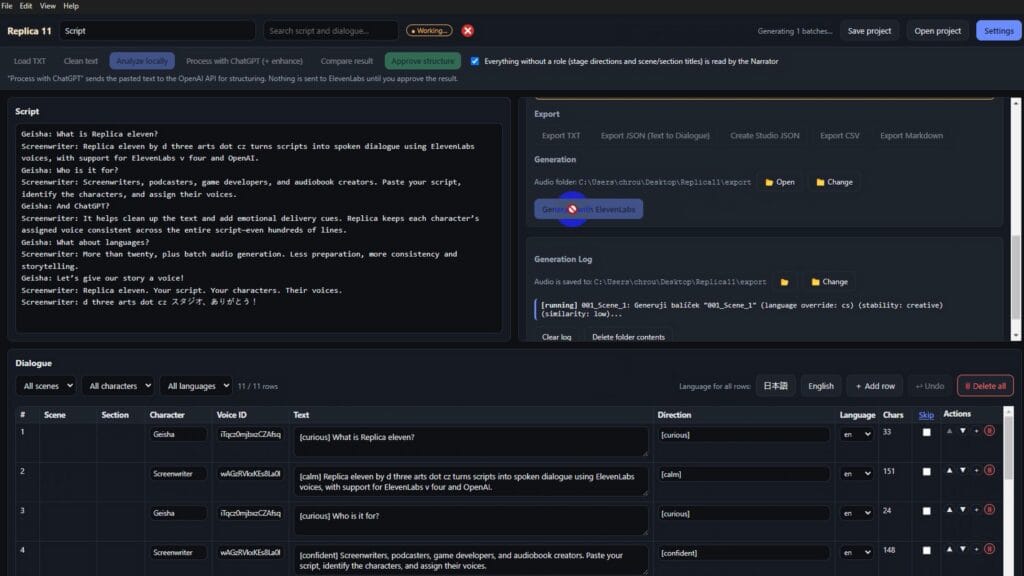The width and height of the screenshot is (1024, 576).
Task: Delete row 4 with red trash icon
Action: 989,549
